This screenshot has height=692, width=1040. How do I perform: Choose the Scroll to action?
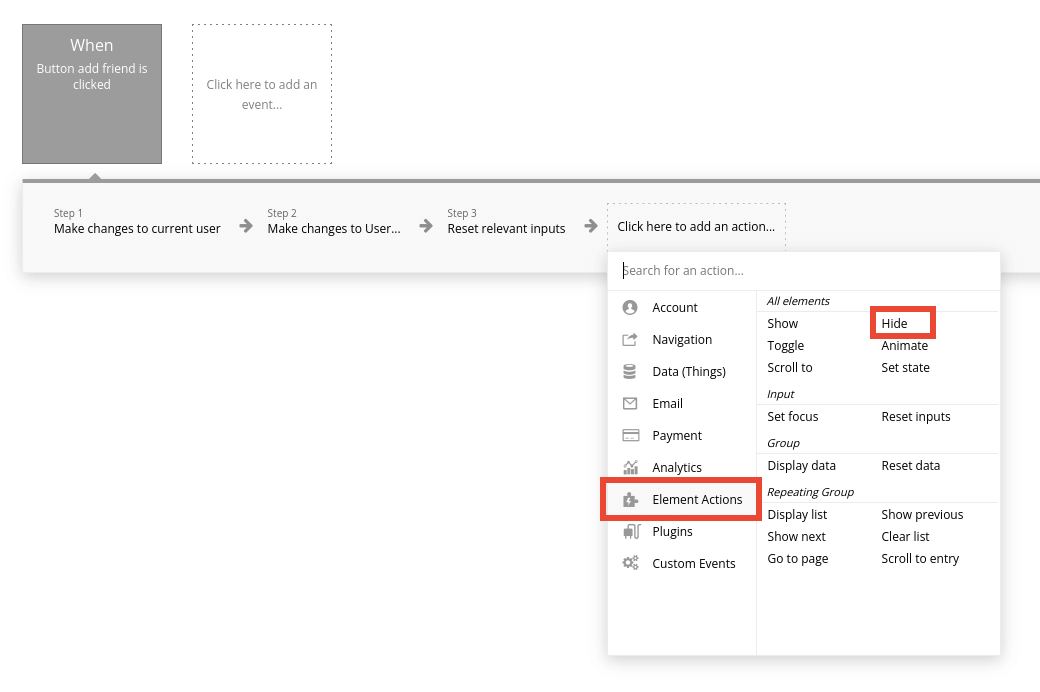789,368
